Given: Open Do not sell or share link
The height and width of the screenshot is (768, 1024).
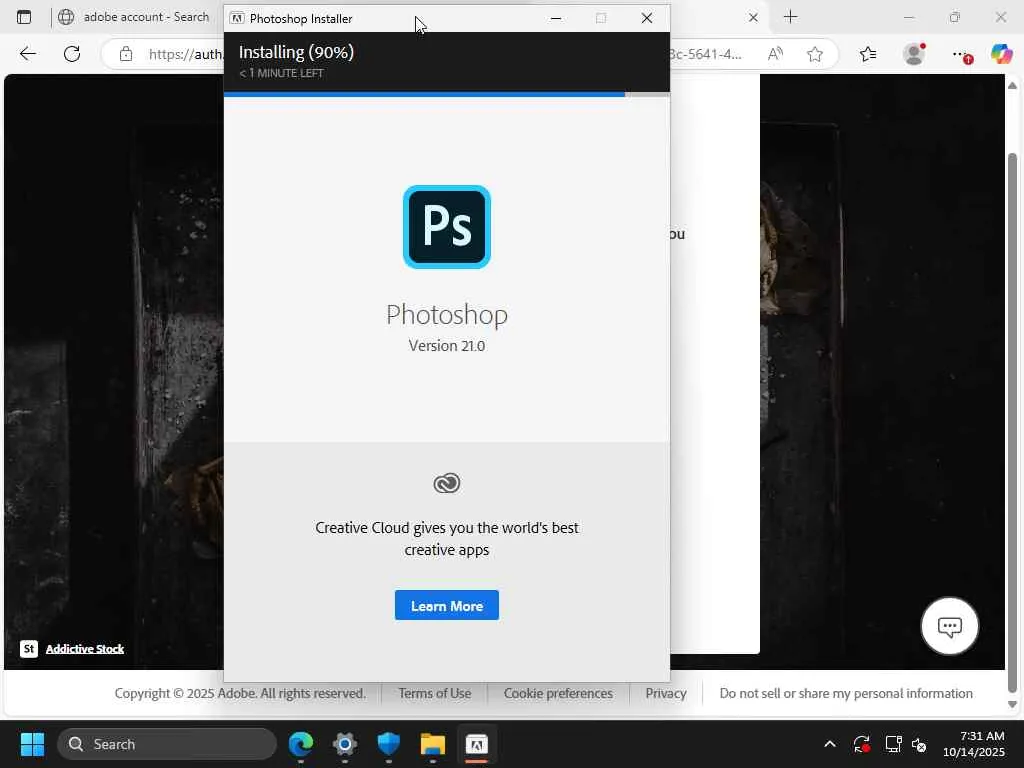Looking at the screenshot, I should (846, 693).
